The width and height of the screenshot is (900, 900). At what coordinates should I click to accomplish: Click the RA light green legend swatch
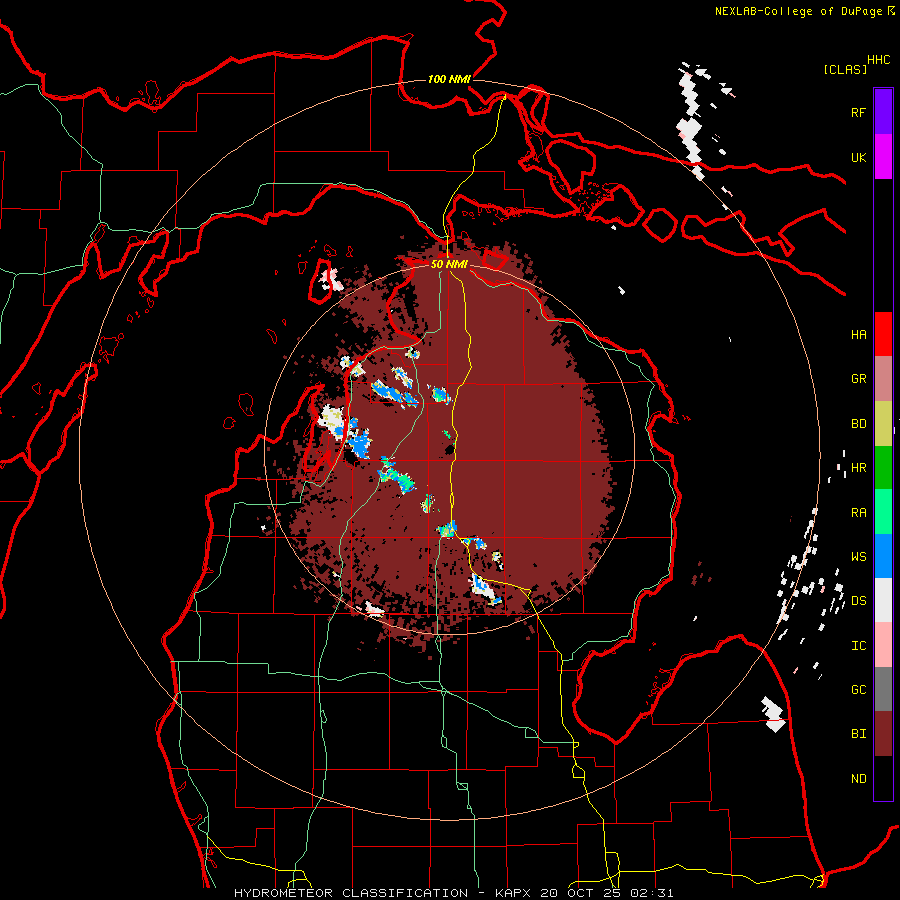click(x=883, y=512)
